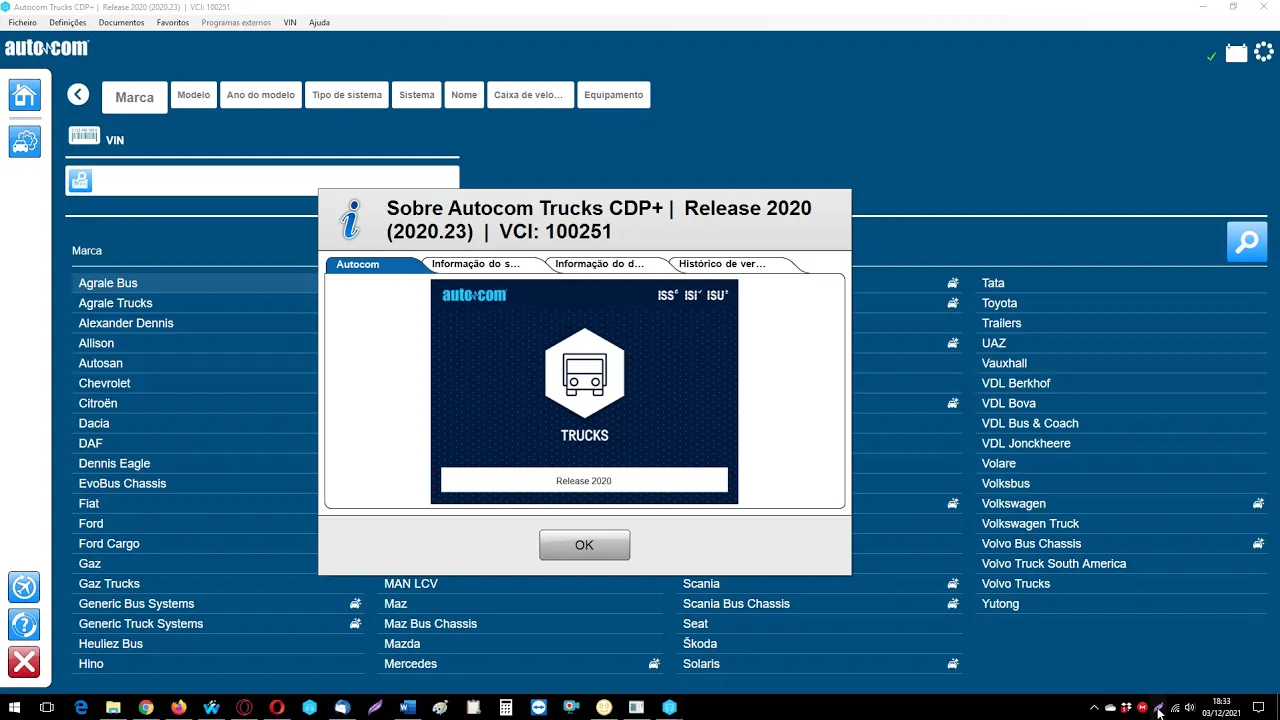Viewport: 1280px width, 720px height.
Task: Open Firefox from taskbar
Action: (179, 707)
